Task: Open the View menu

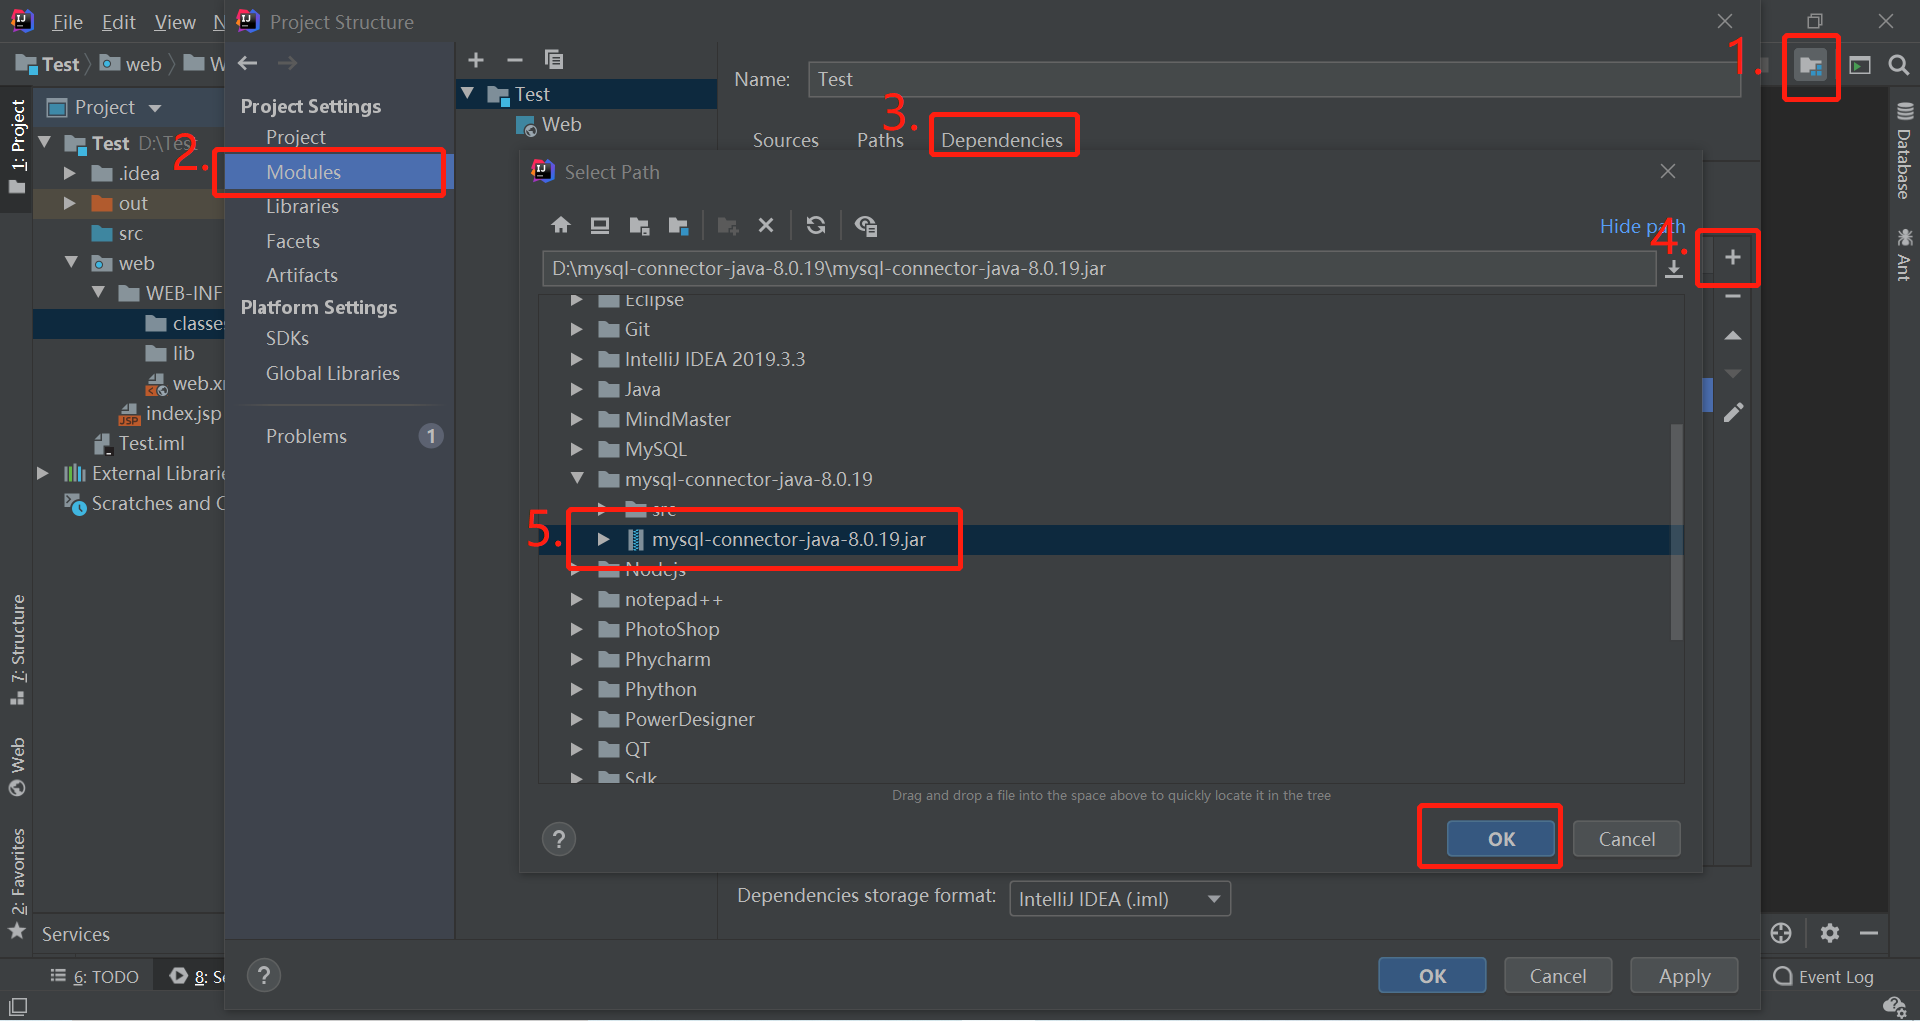Action: coord(175,22)
